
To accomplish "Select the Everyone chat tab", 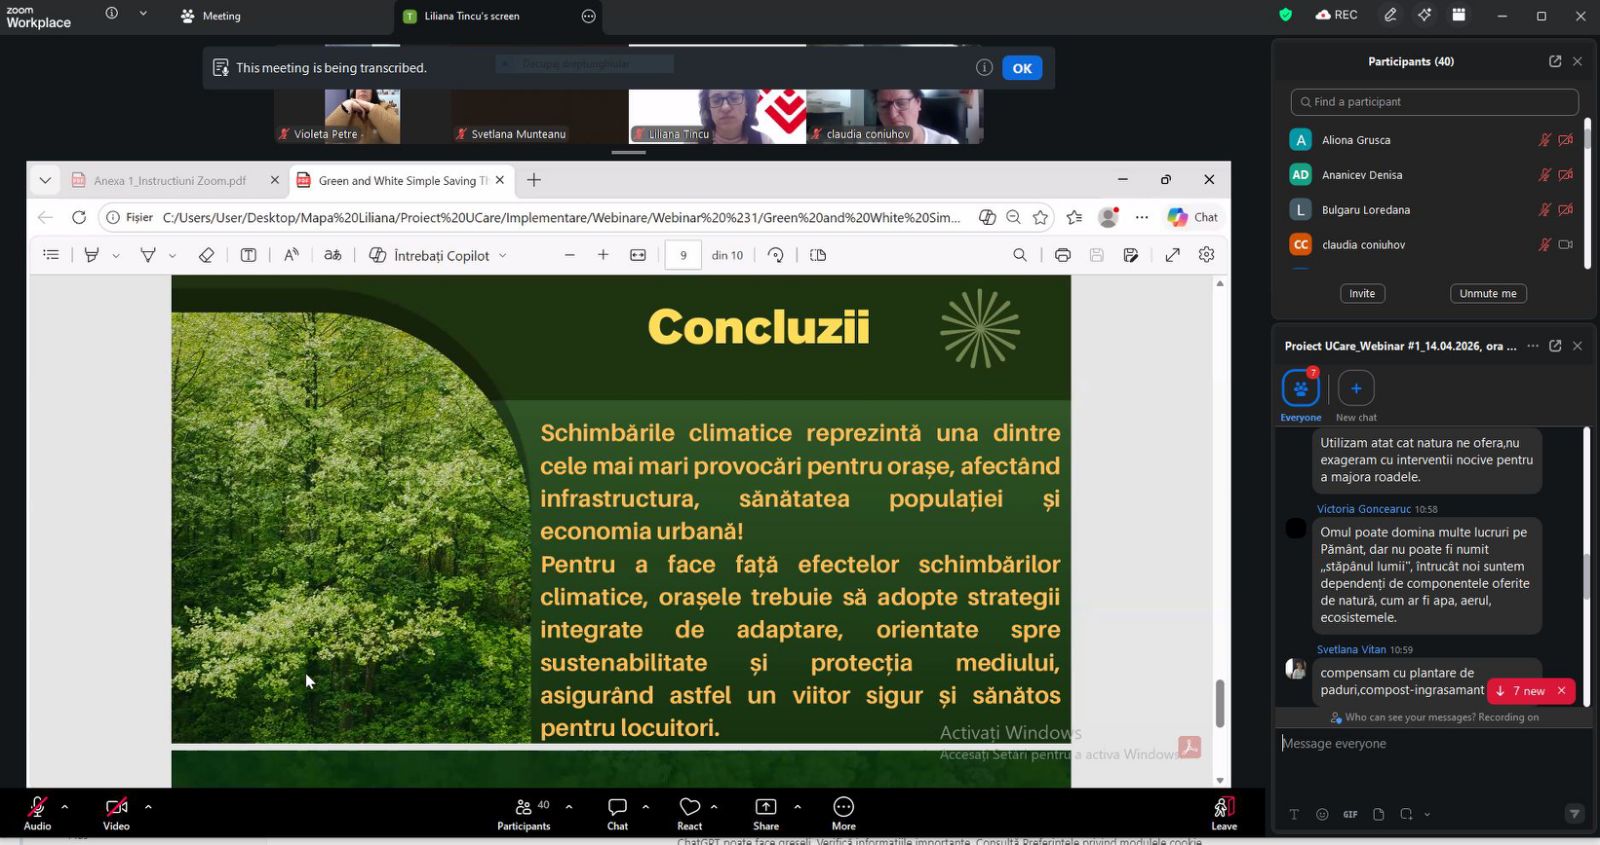I will pyautogui.click(x=1300, y=388).
